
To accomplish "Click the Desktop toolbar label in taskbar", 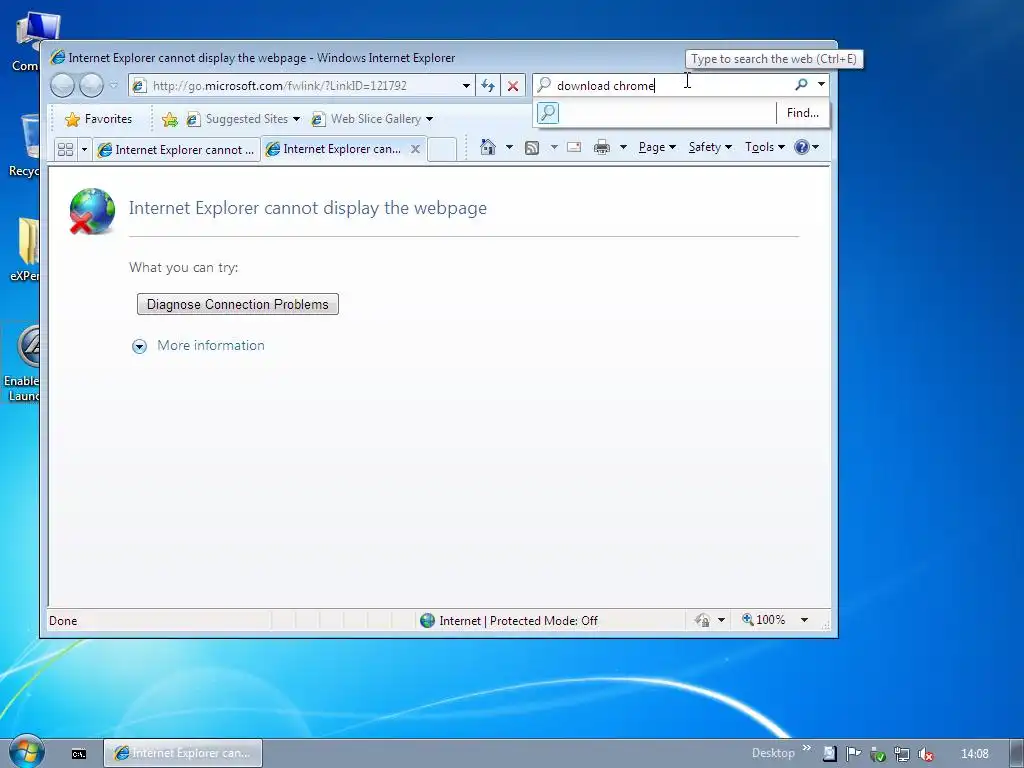I will tap(773, 753).
